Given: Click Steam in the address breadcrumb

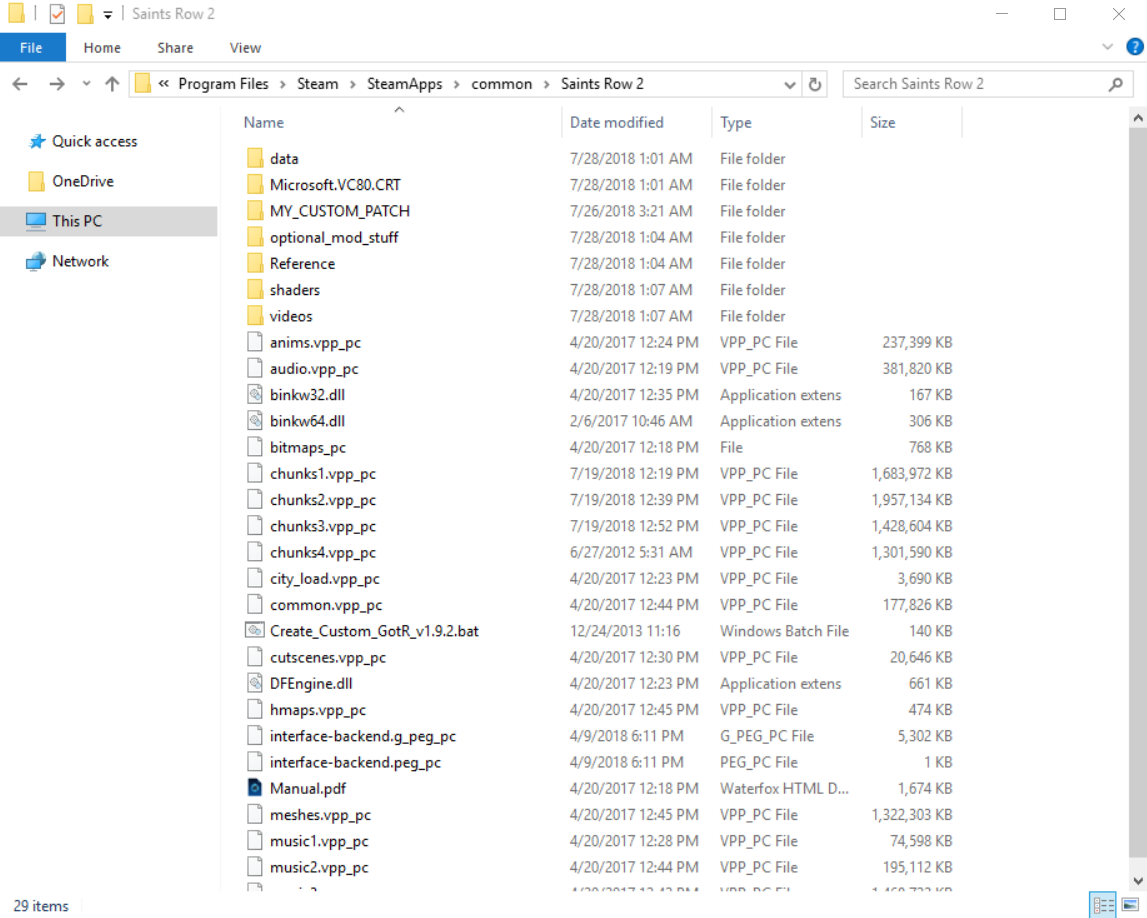Looking at the screenshot, I should click(x=317, y=84).
